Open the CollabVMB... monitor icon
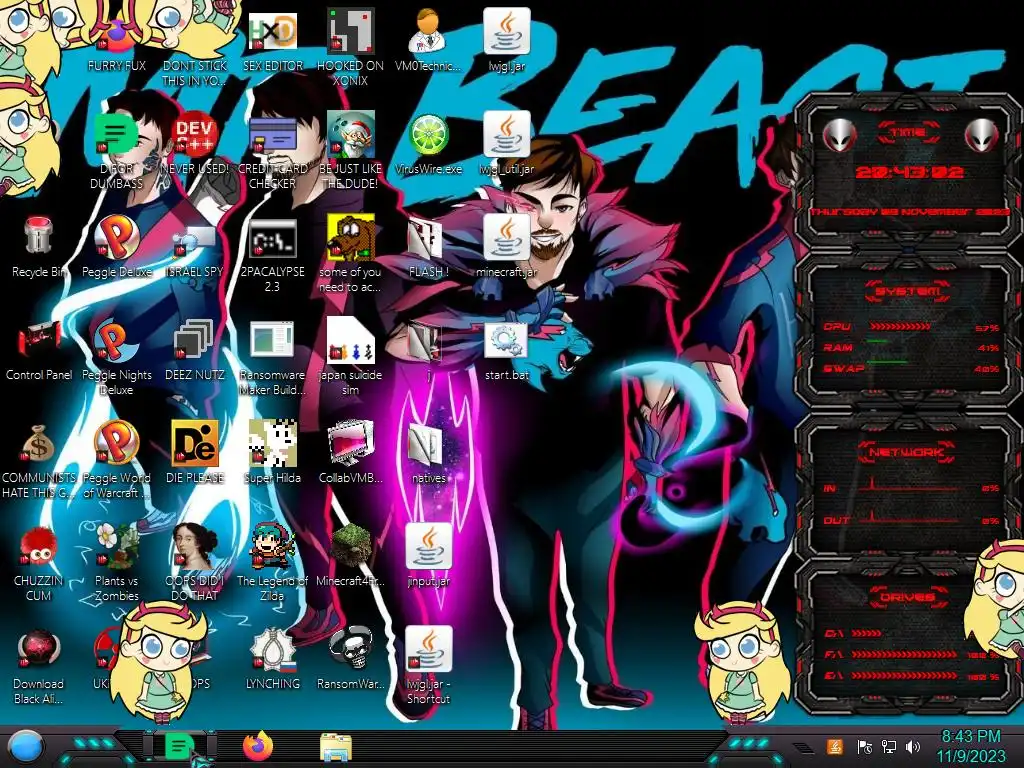The width and height of the screenshot is (1024, 768). (351, 443)
